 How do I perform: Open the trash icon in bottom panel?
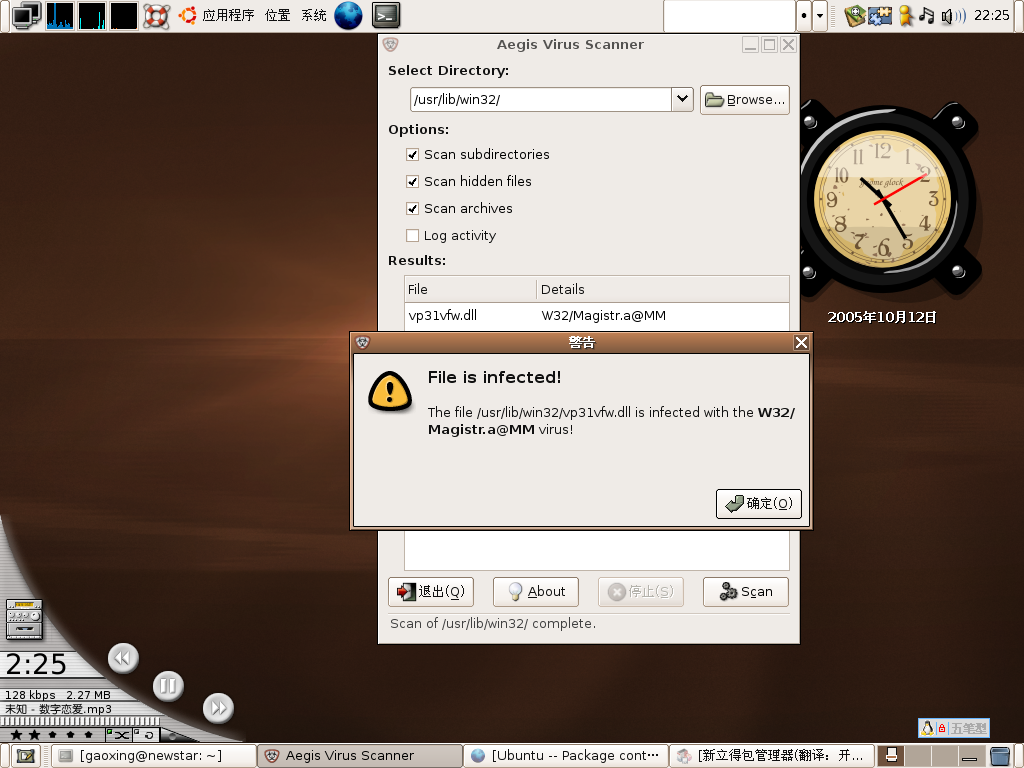point(1000,756)
